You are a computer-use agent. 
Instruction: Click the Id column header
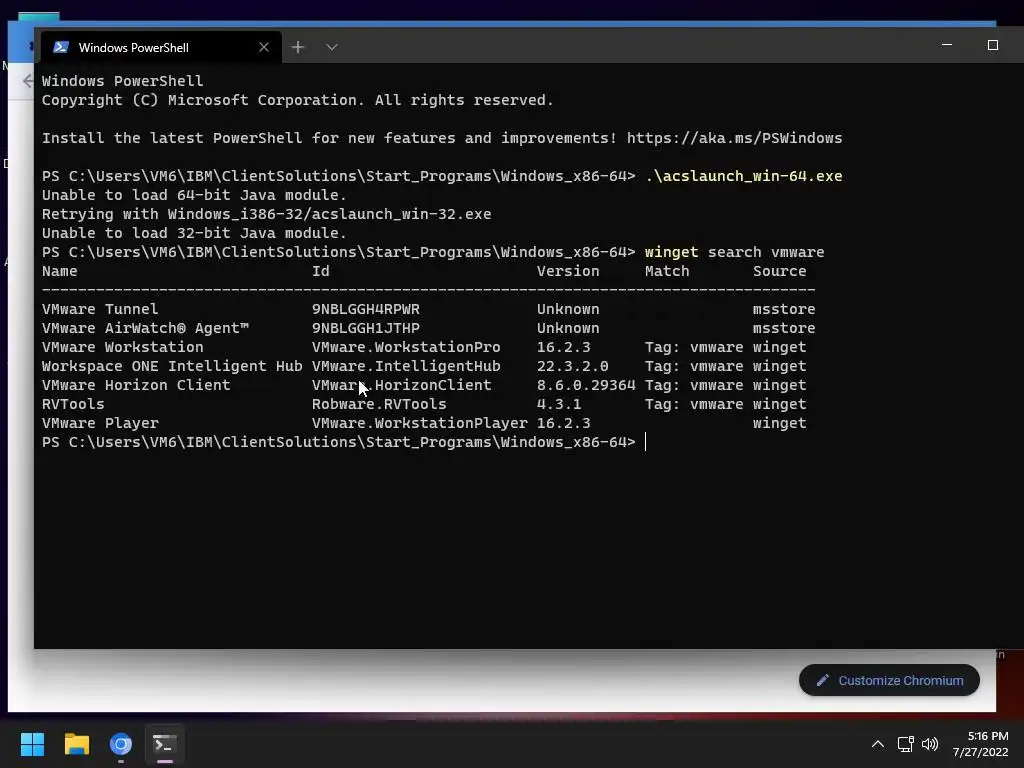point(321,271)
